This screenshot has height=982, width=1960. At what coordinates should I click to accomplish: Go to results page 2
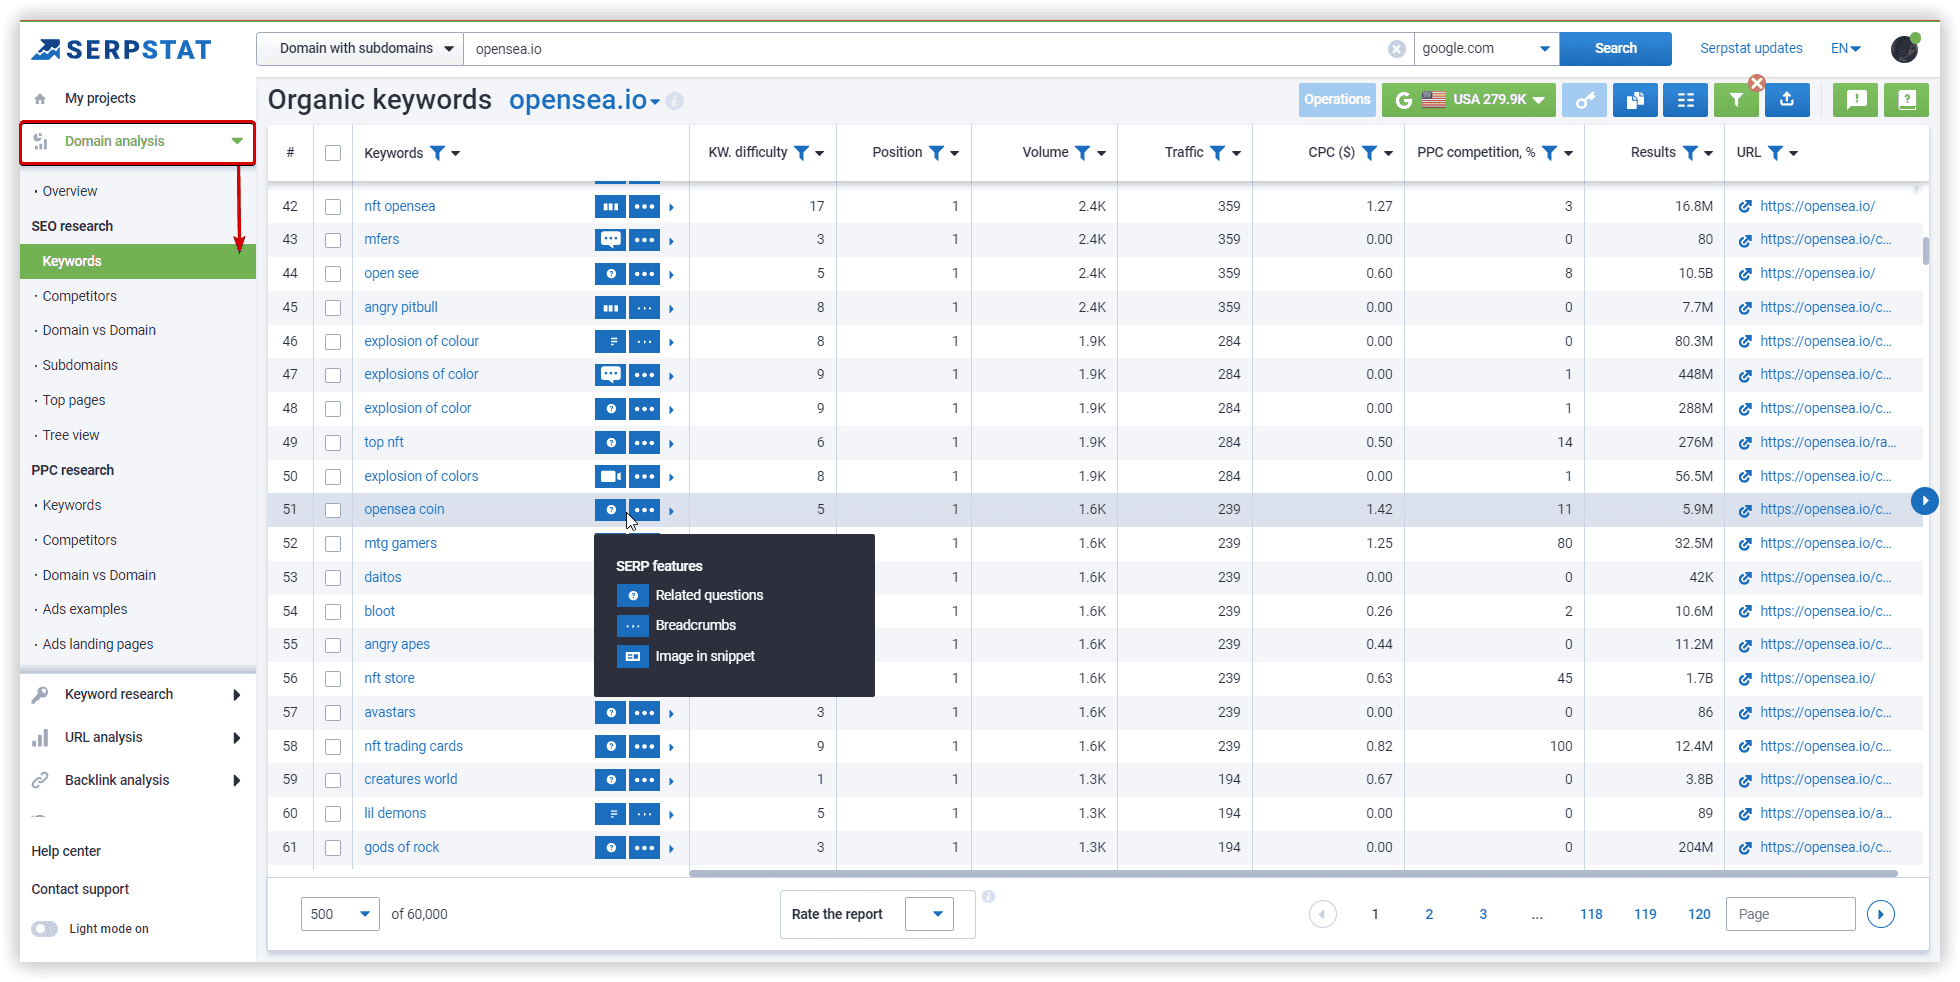tap(1429, 914)
